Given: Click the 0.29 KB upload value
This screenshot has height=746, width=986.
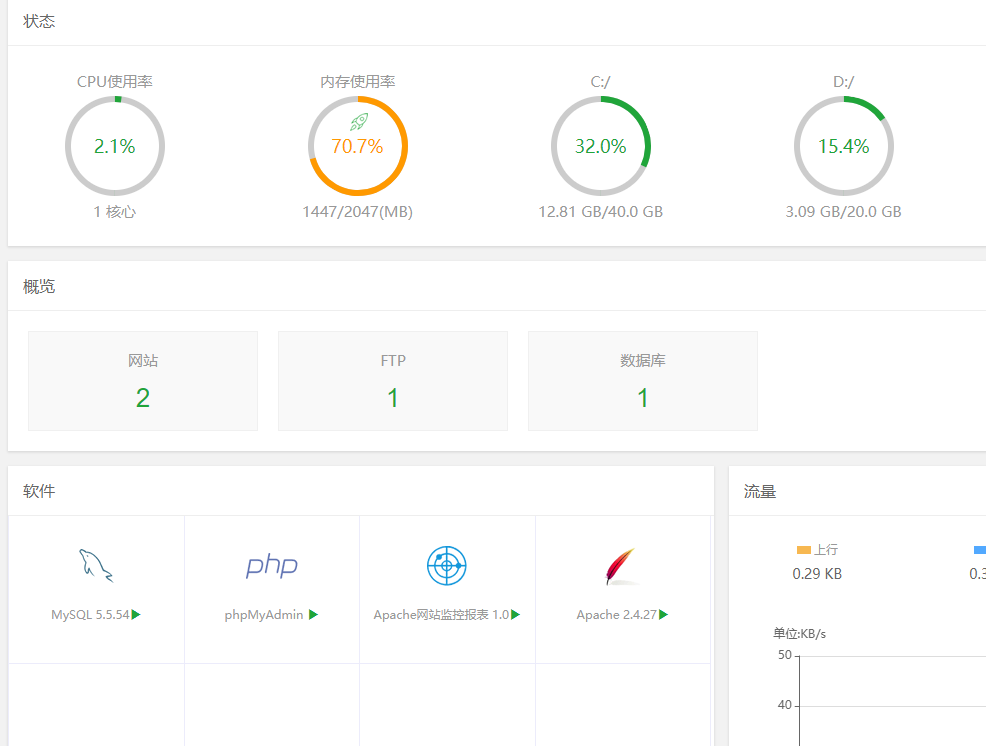Looking at the screenshot, I should 817,574.
